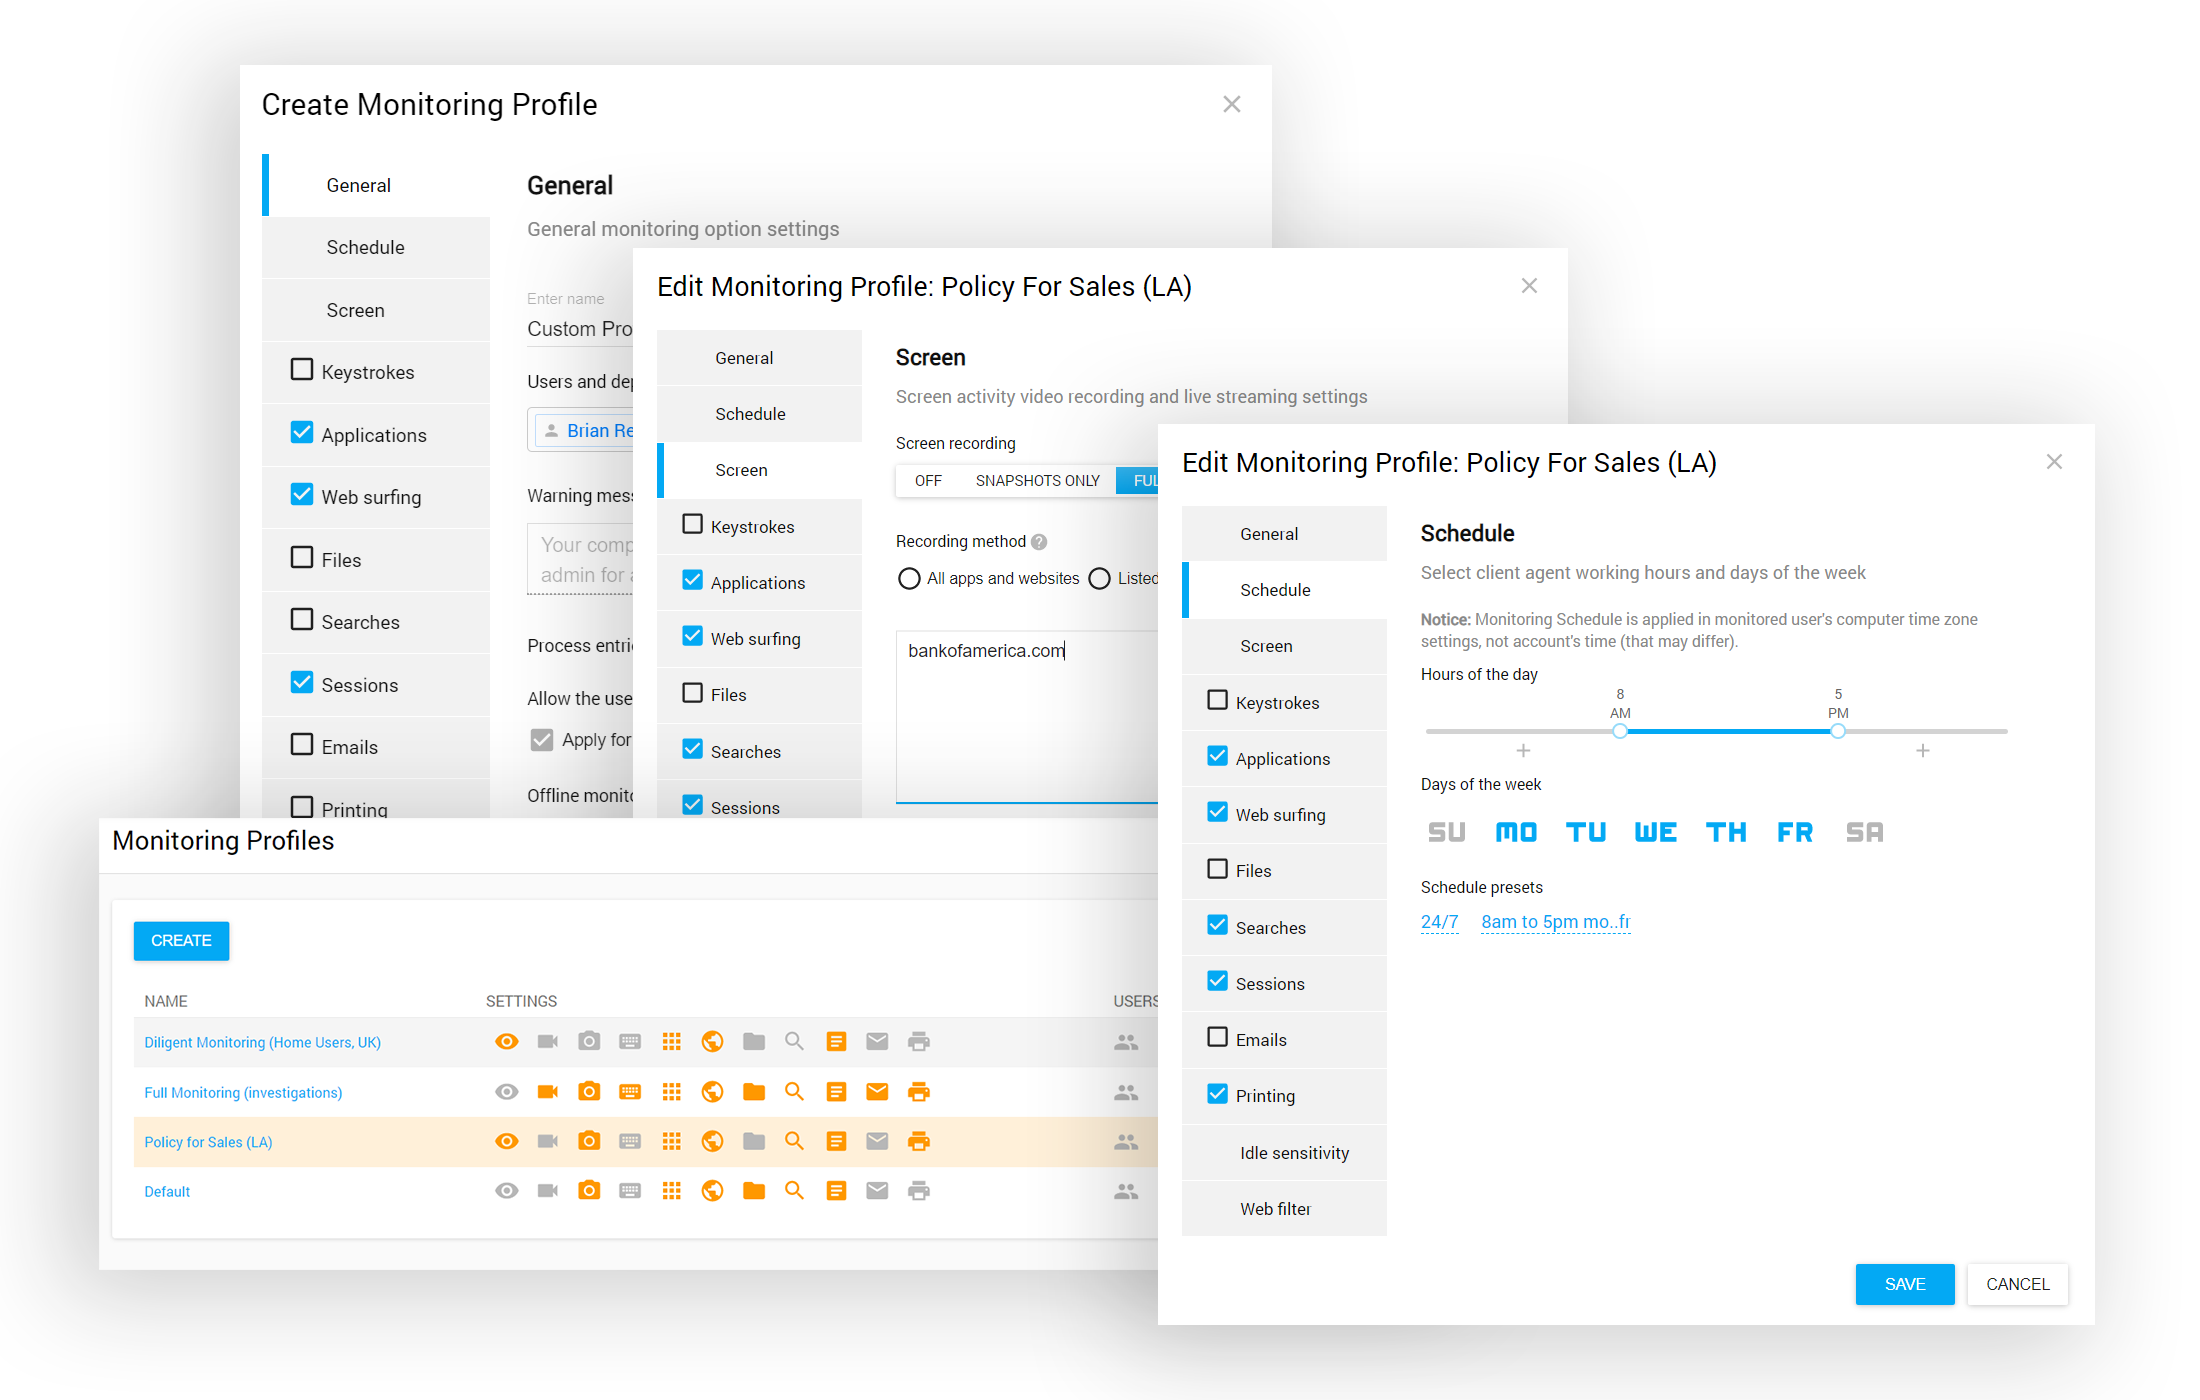This screenshot has width=2200, height=1400.
Task: Click users icon in Default profile row
Action: (x=1126, y=1191)
